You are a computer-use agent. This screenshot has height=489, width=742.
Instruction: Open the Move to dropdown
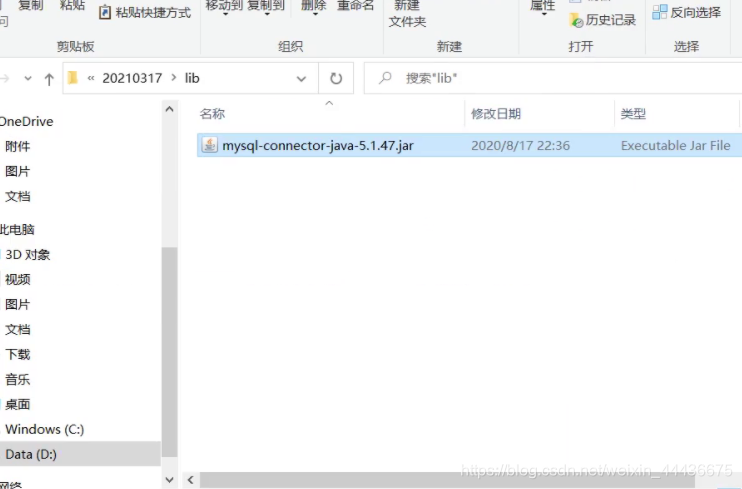point(224,8)
